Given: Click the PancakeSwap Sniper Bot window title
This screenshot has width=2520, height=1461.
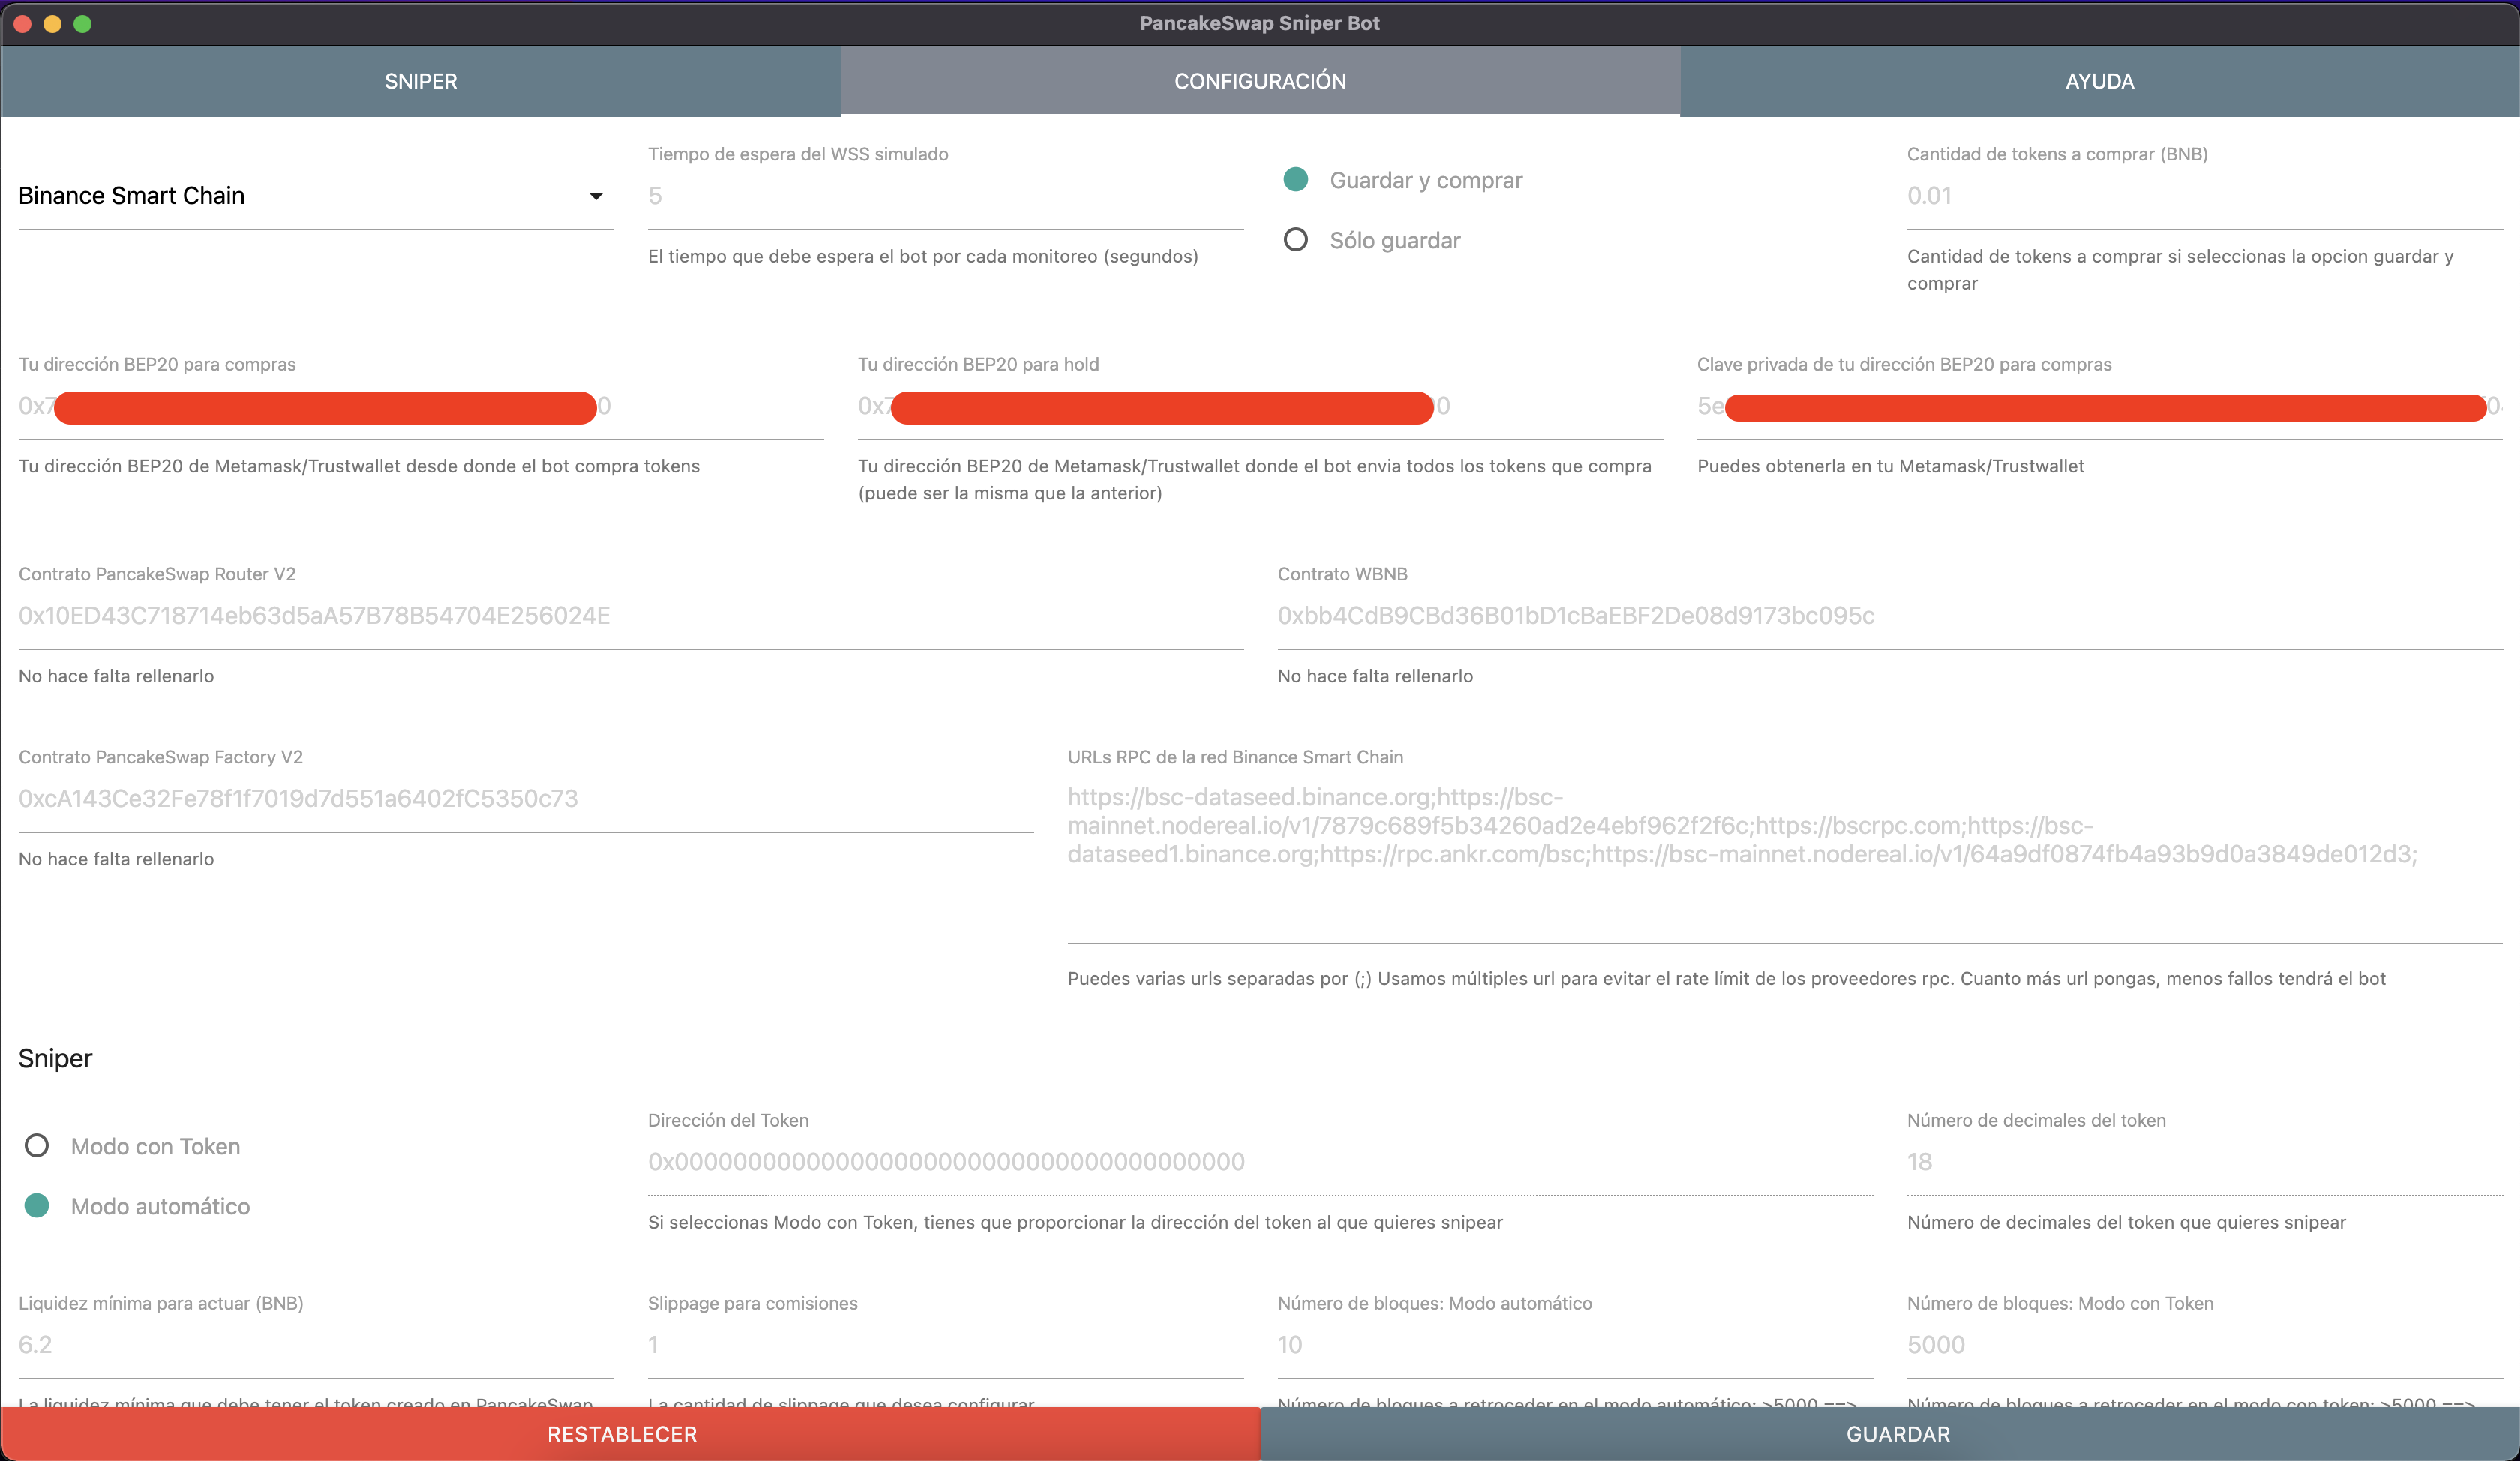Looking at the screenshot, I should click(x=1260, y=23).
